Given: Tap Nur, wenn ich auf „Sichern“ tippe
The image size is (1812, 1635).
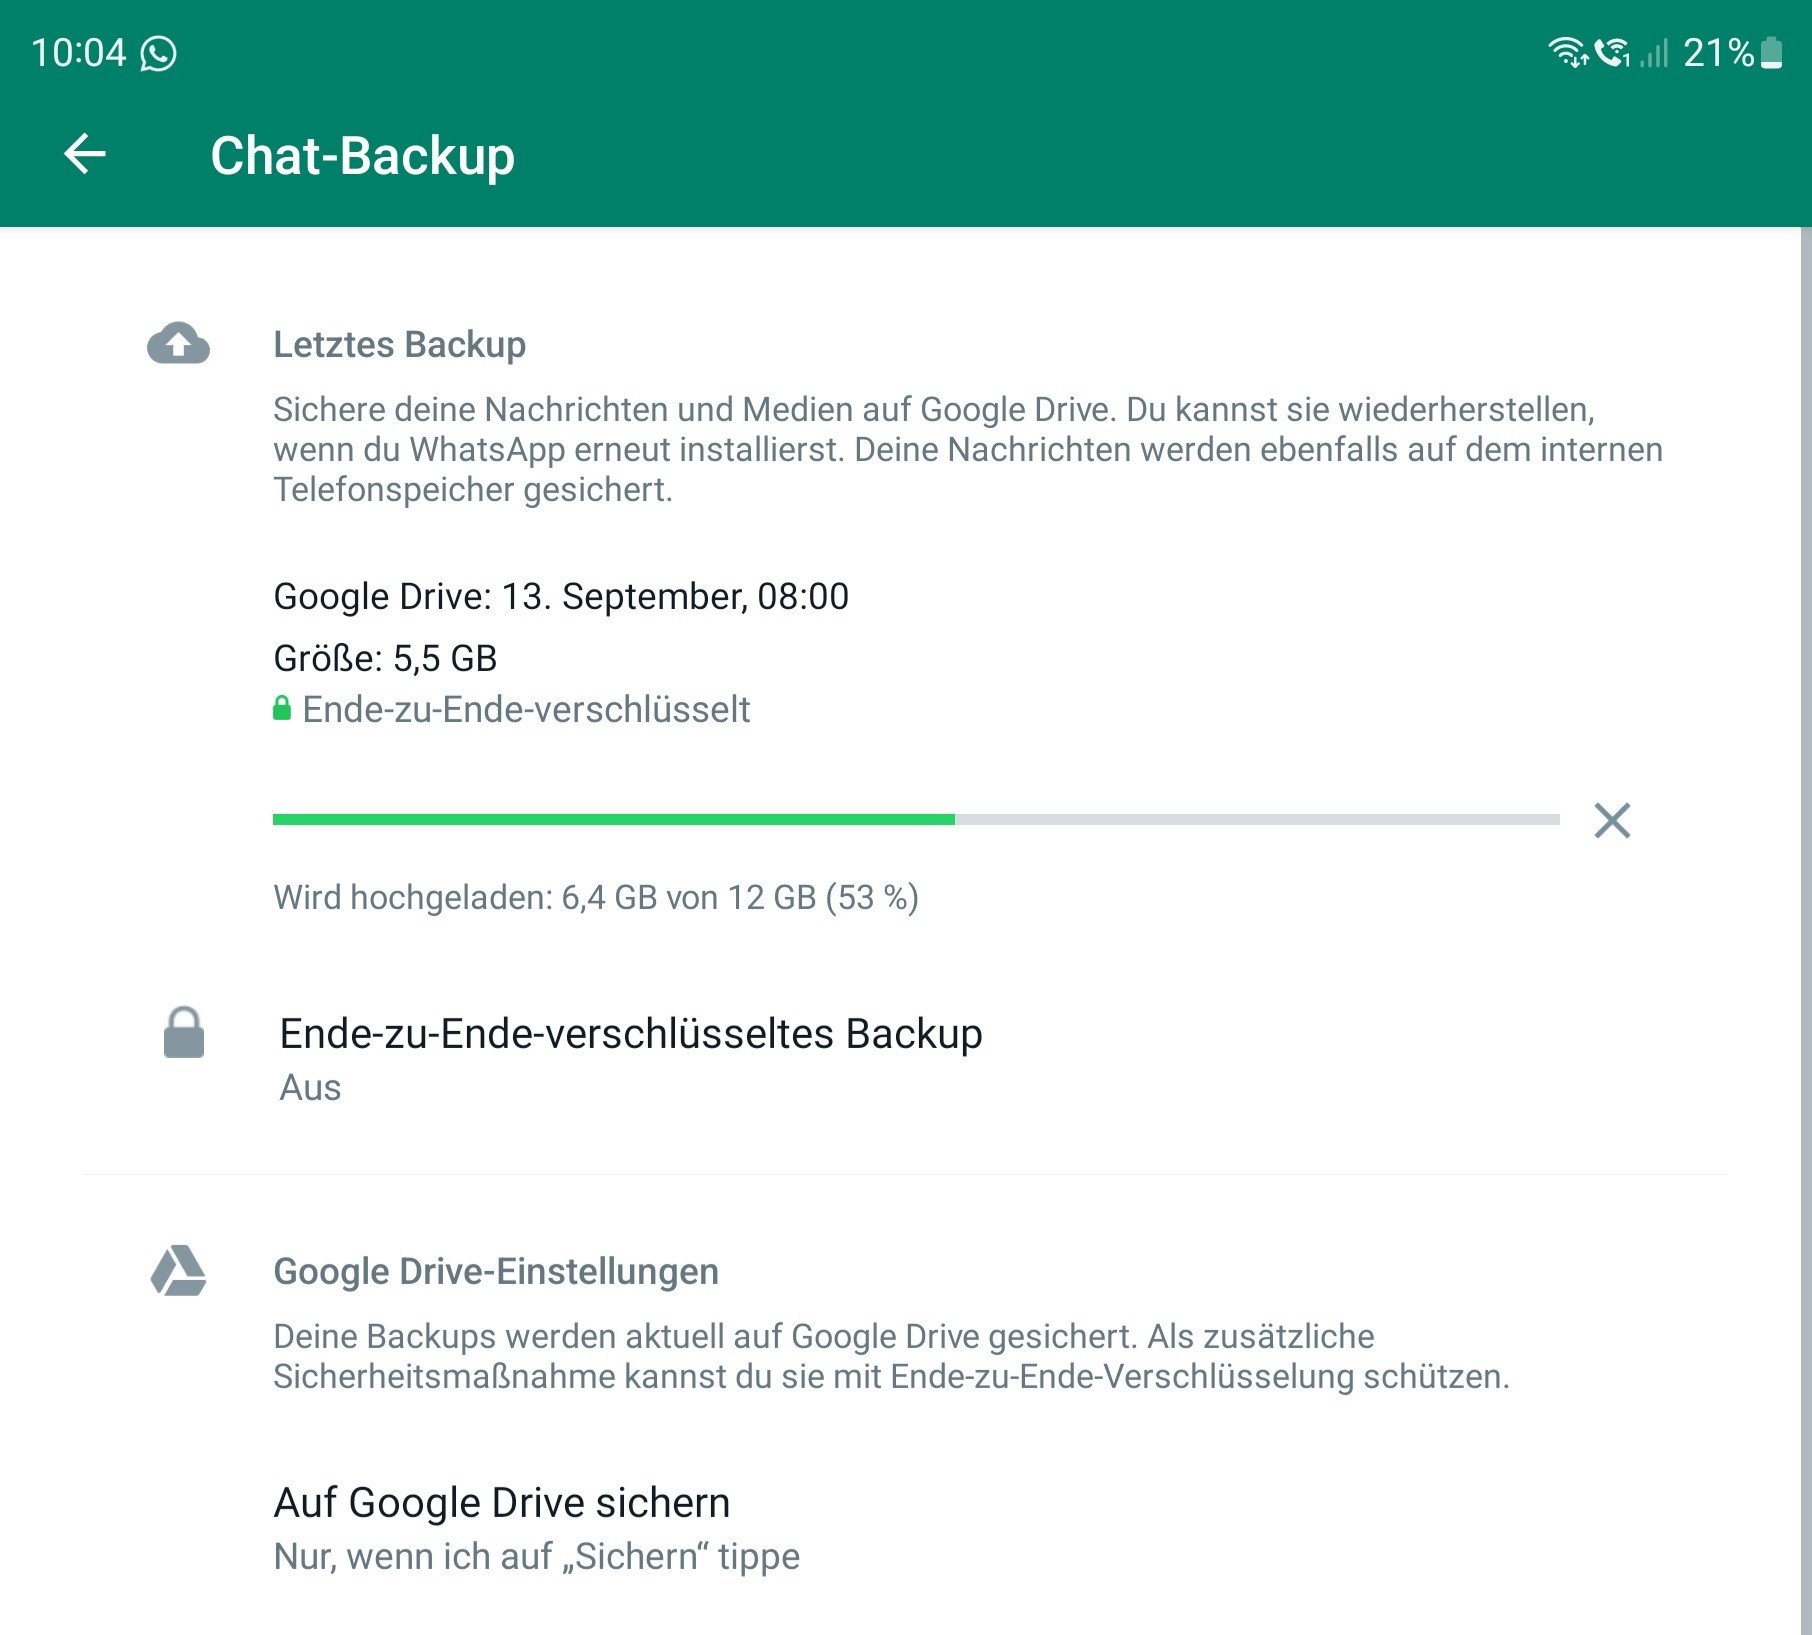Looking at the screenshot, I should tap(537, 1556).
